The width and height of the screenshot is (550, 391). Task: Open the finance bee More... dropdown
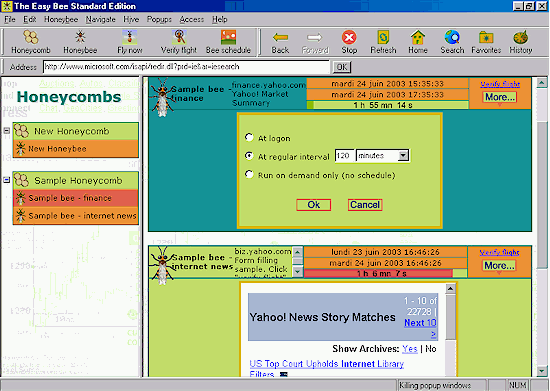500,97
